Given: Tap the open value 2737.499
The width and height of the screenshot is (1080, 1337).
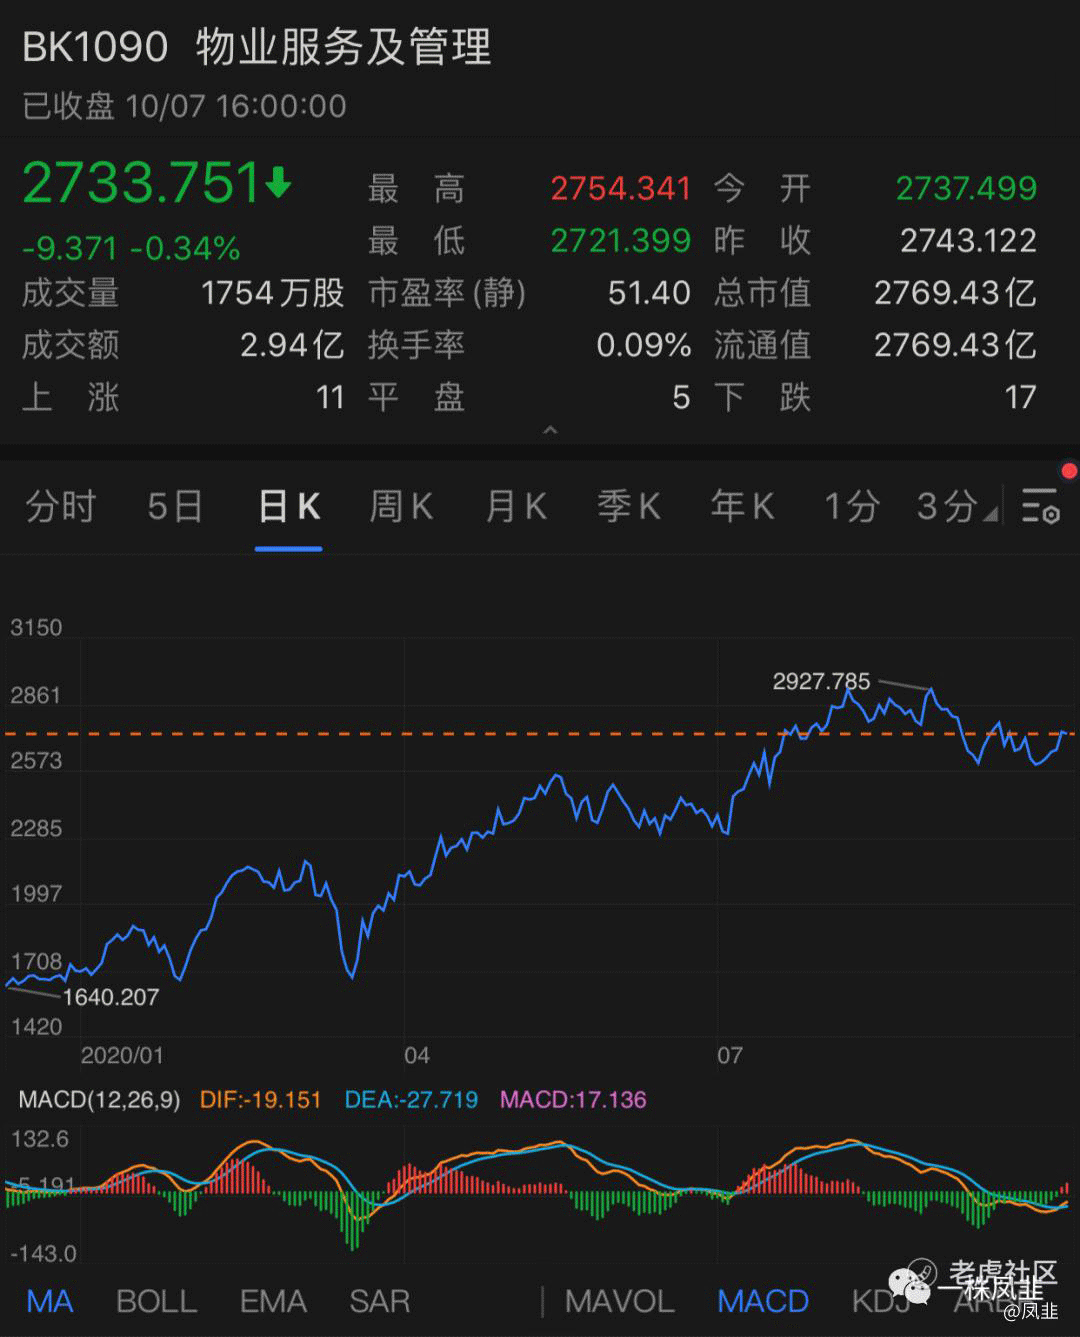Looking at the screenshot, I should tap(966, 188).
